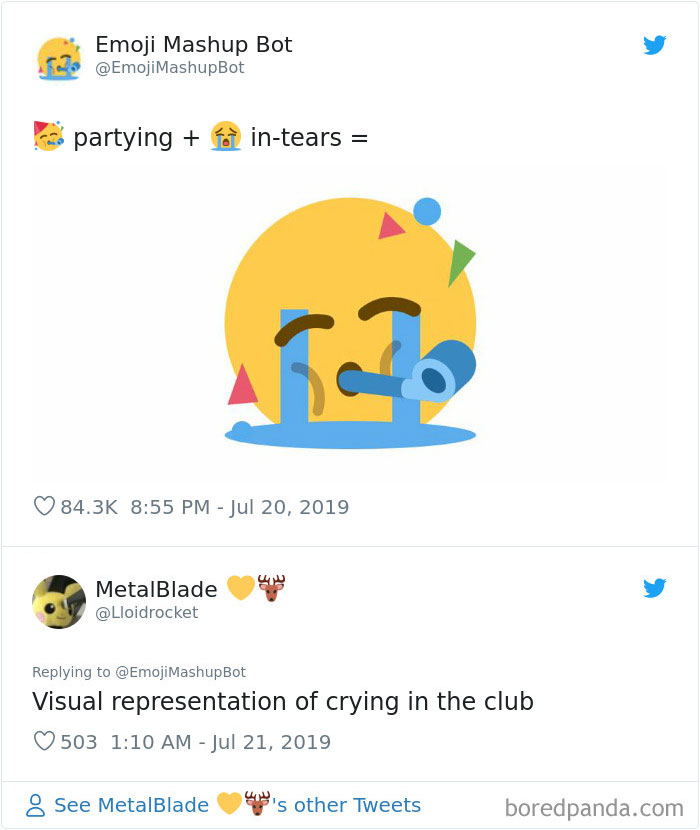Like Emoji Mashup Bot's tweet via heart icon
700x830 pixels.
click(43, 507)
